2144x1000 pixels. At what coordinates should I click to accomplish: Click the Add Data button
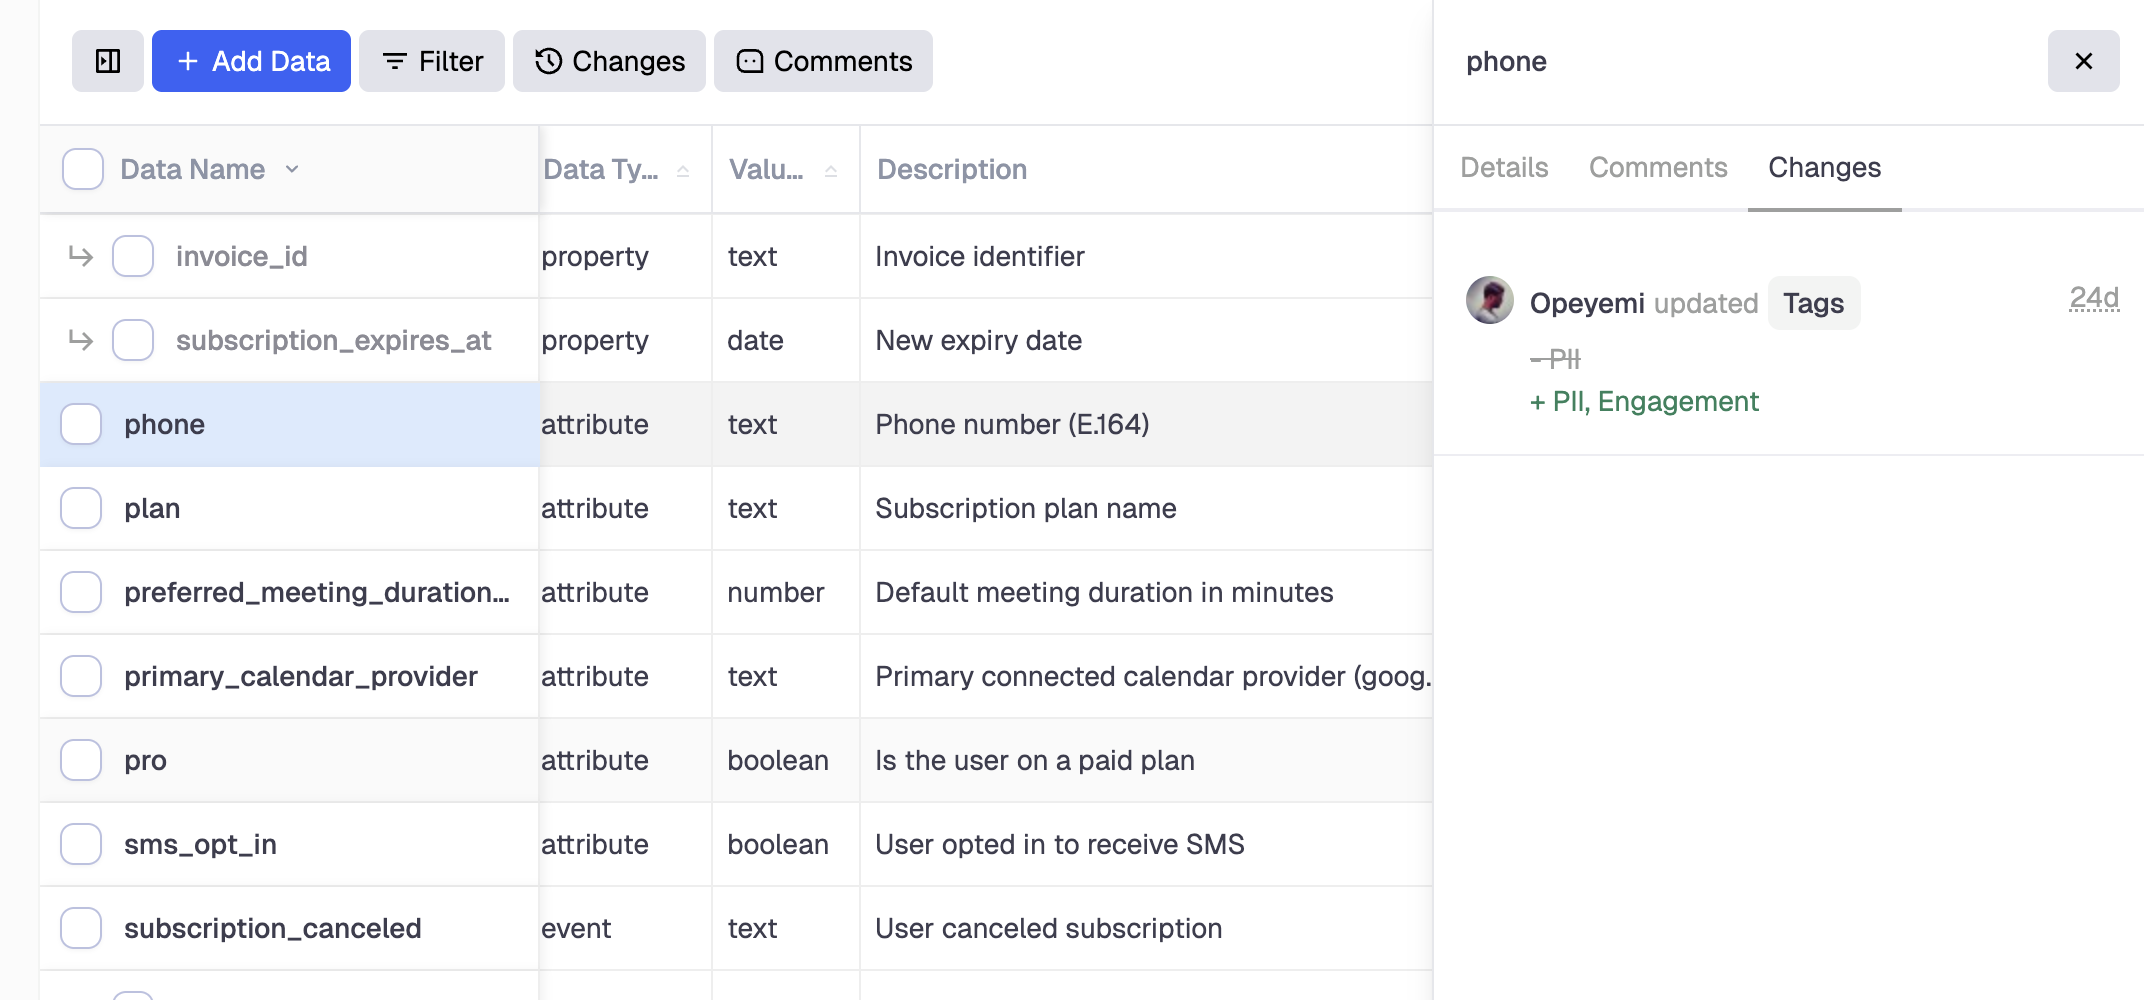coord(251,61)
